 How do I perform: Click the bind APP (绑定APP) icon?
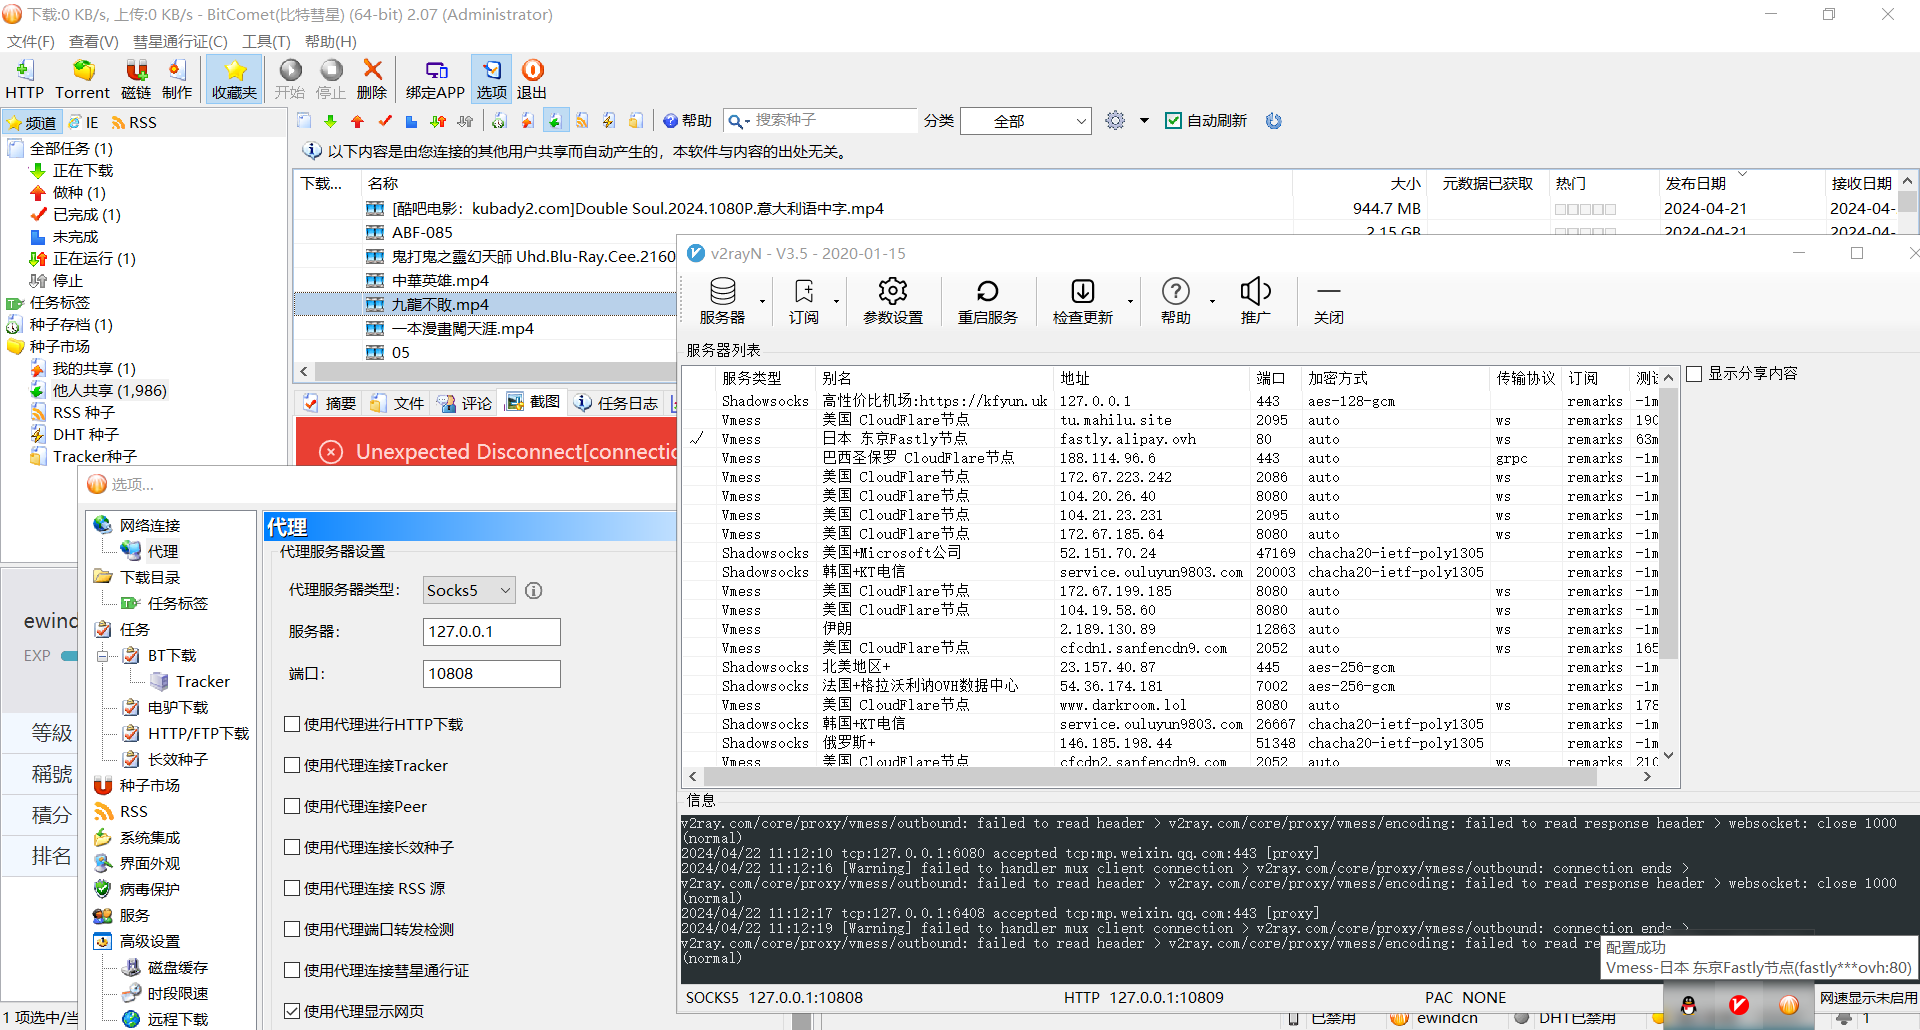point(435,79)
